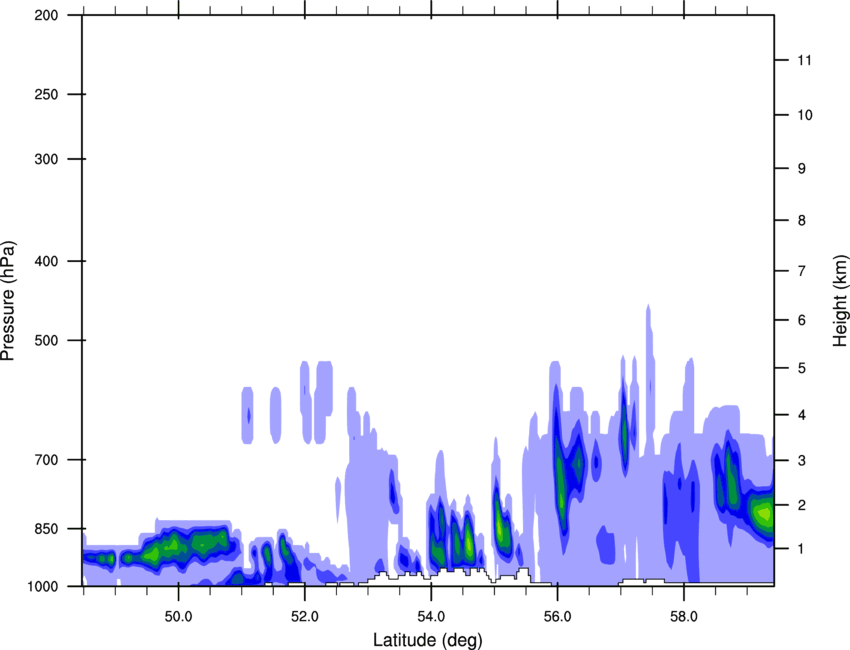Click the 7 km height label
Image resolution: width=850 pixels, height=650 pixels.
click(x=802, y=271)
